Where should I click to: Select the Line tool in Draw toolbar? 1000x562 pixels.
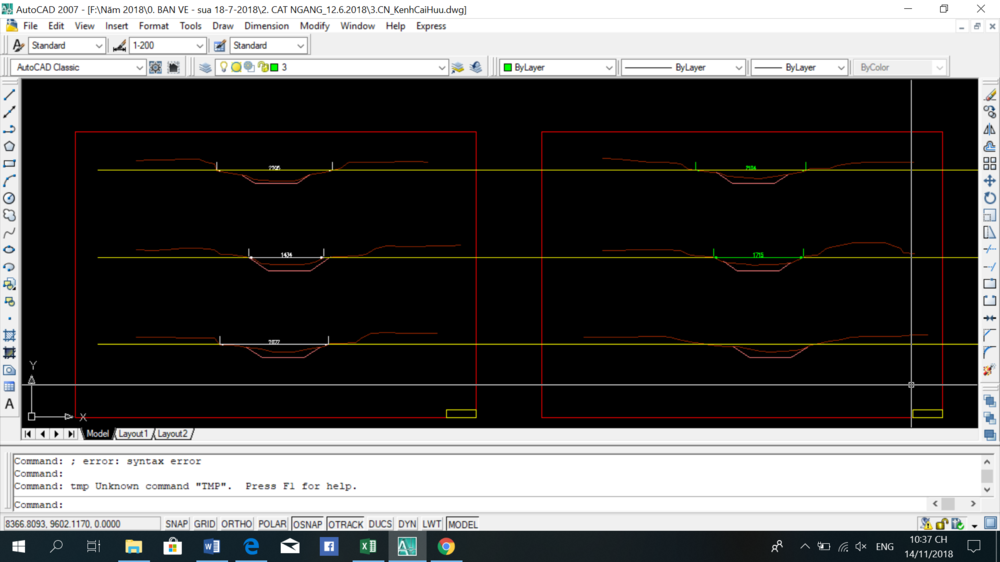click(x=10, y=95)
